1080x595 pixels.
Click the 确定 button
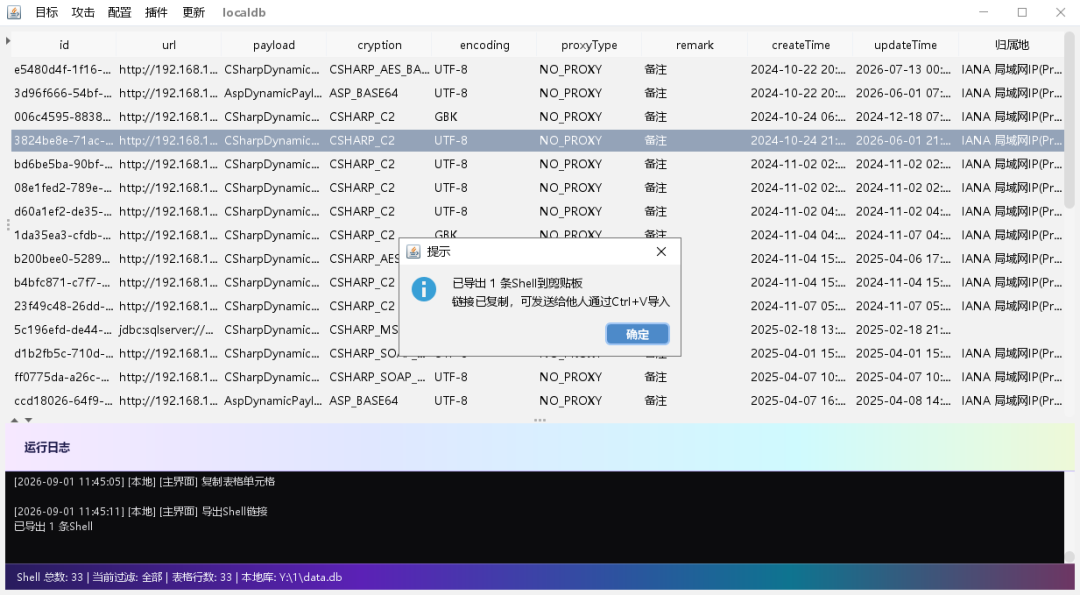(x=637, y=334)
